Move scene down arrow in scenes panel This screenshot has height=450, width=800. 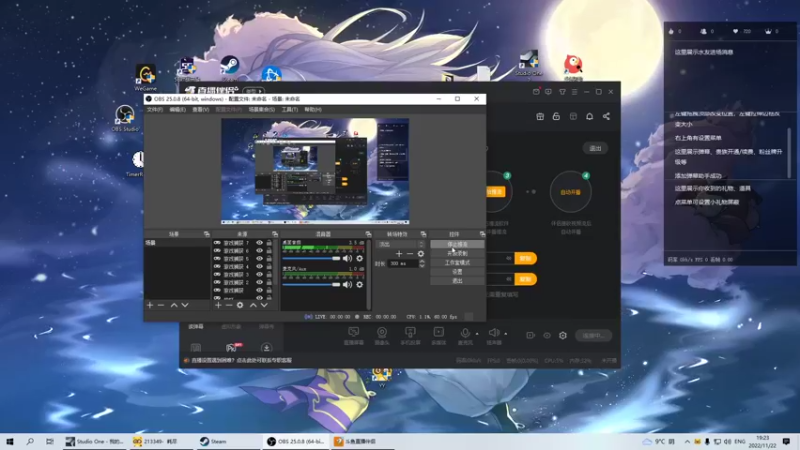point(185,305)
